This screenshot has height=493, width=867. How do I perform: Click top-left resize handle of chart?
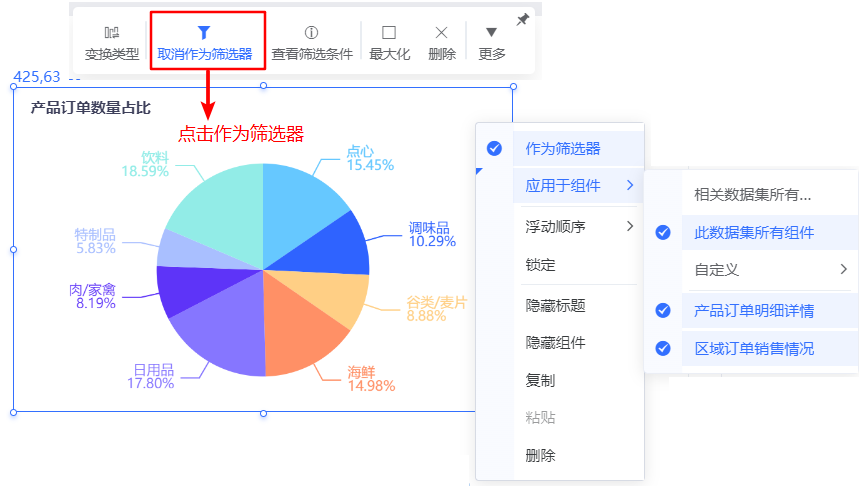pyautogui.click(x=14, y=87)
